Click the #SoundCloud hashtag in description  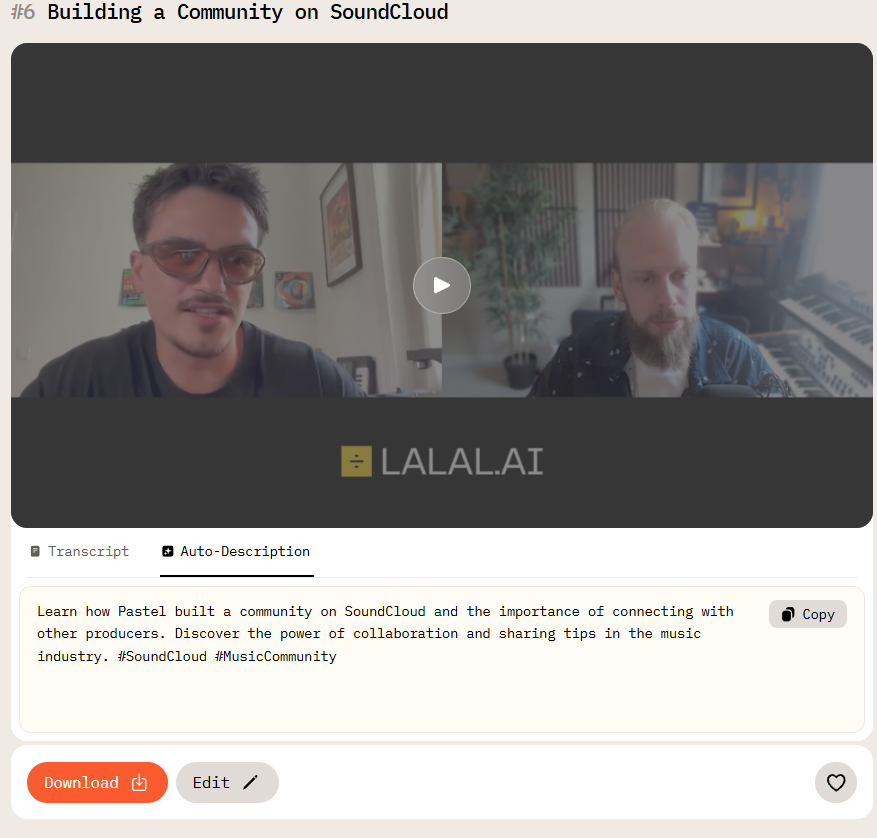pyautogui.click(x=162, y=656)
